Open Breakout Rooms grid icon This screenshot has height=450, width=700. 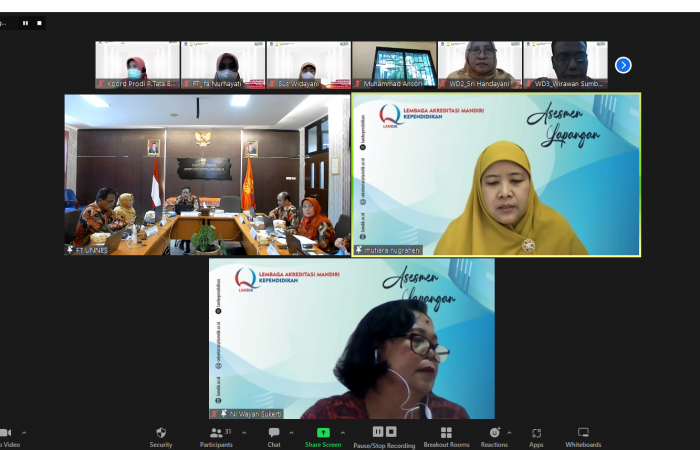click(446, 432)
